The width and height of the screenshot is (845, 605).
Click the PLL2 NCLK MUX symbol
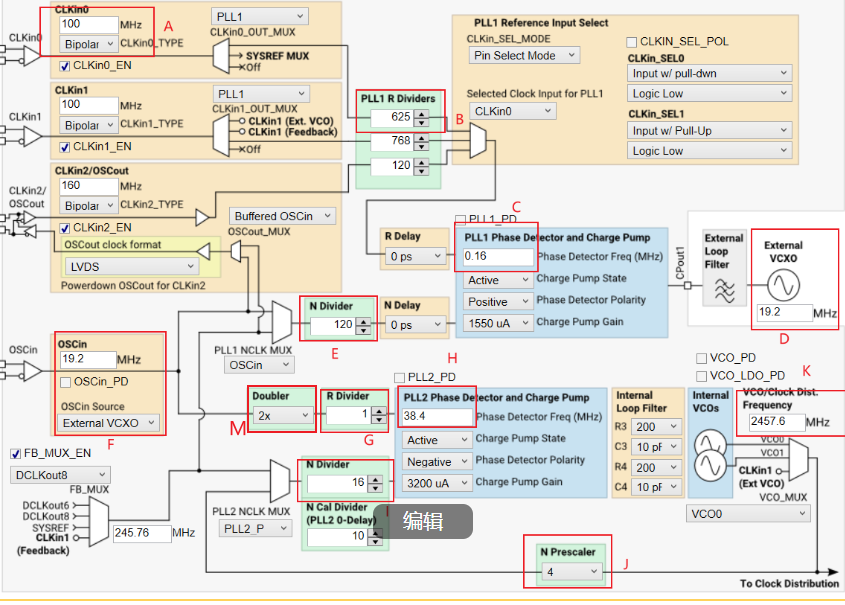tap(280, 481)
